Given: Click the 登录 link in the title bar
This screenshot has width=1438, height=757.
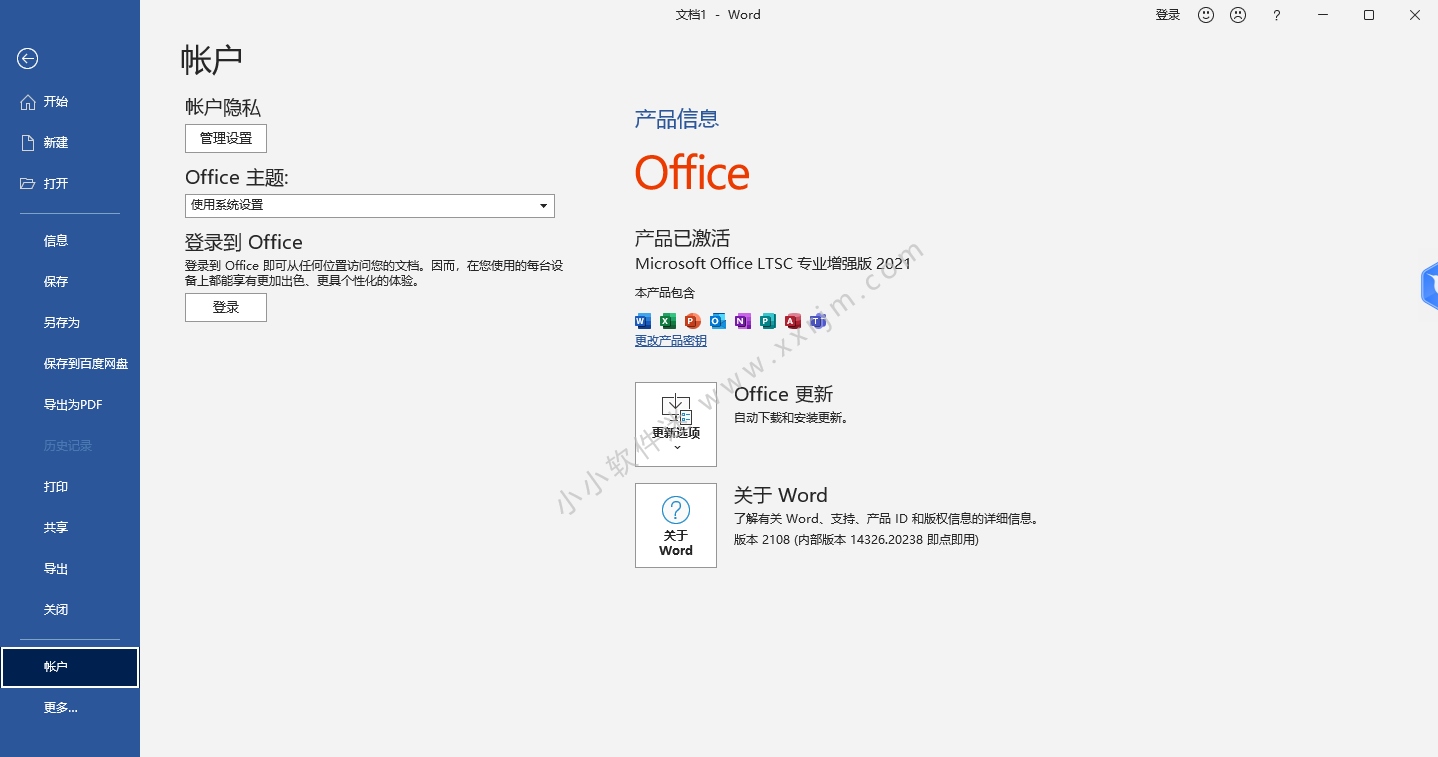Looking at the screenshot, I should [x=1168, y=15].
